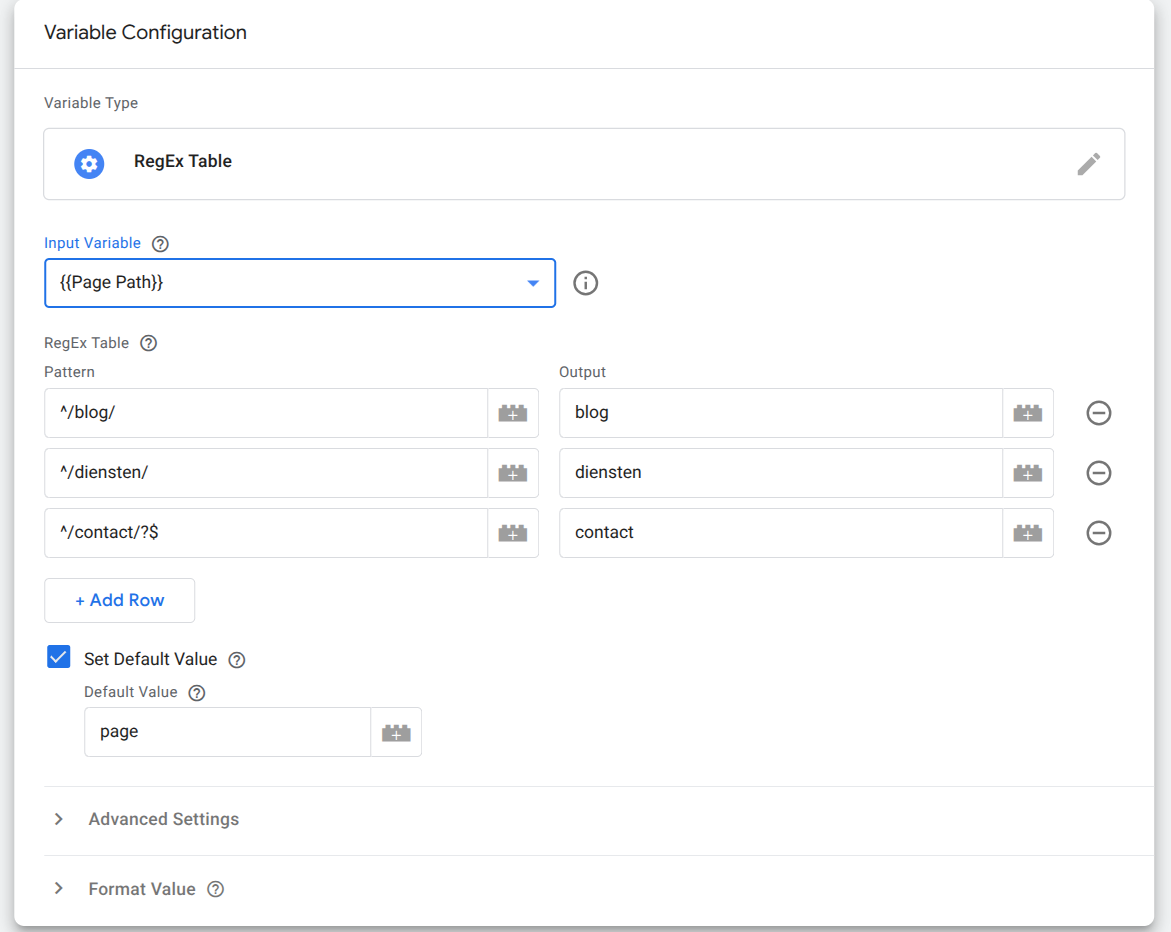The height and width of the screenshot is (932, 1171).
Task: Remove the diensten row
Action: 1099,473
